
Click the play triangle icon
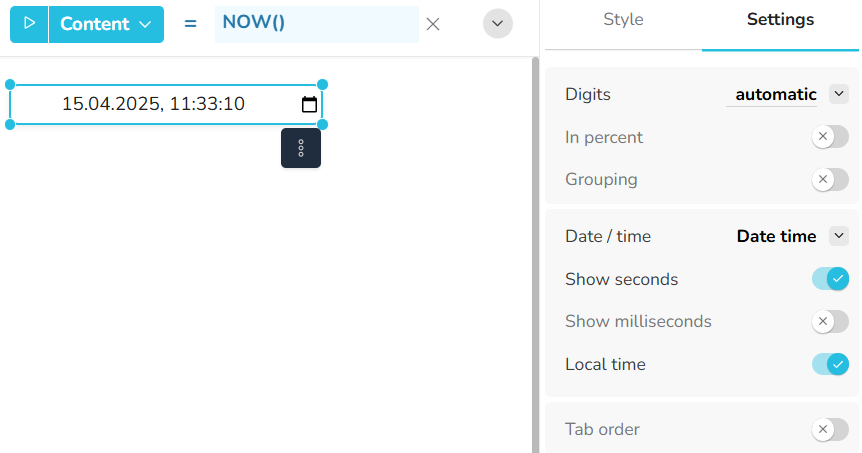[29, 23]
